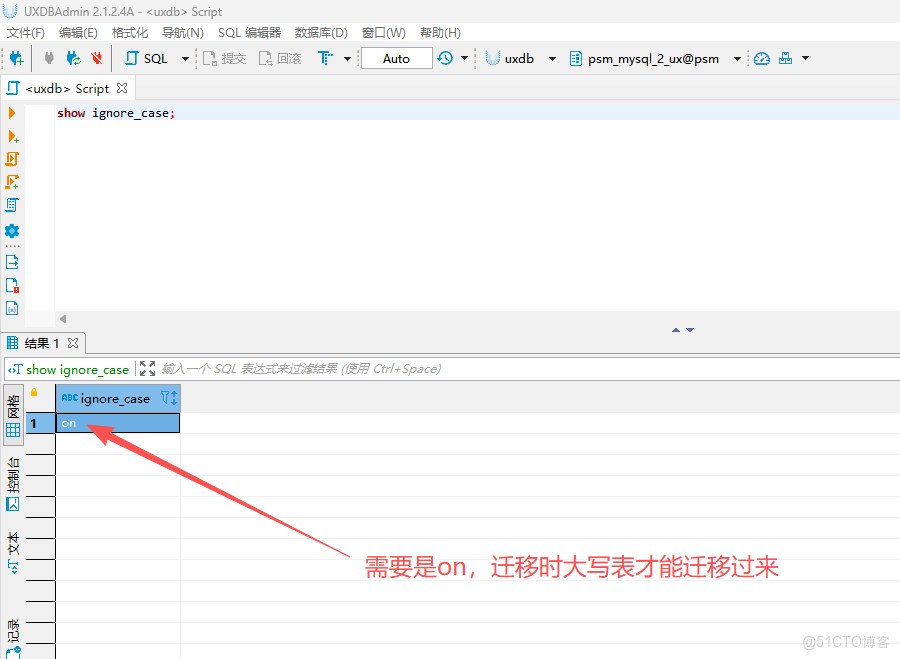Expand the arrow after the diagram icon
This screenshot has height=659, width=900.
[805, 58]
